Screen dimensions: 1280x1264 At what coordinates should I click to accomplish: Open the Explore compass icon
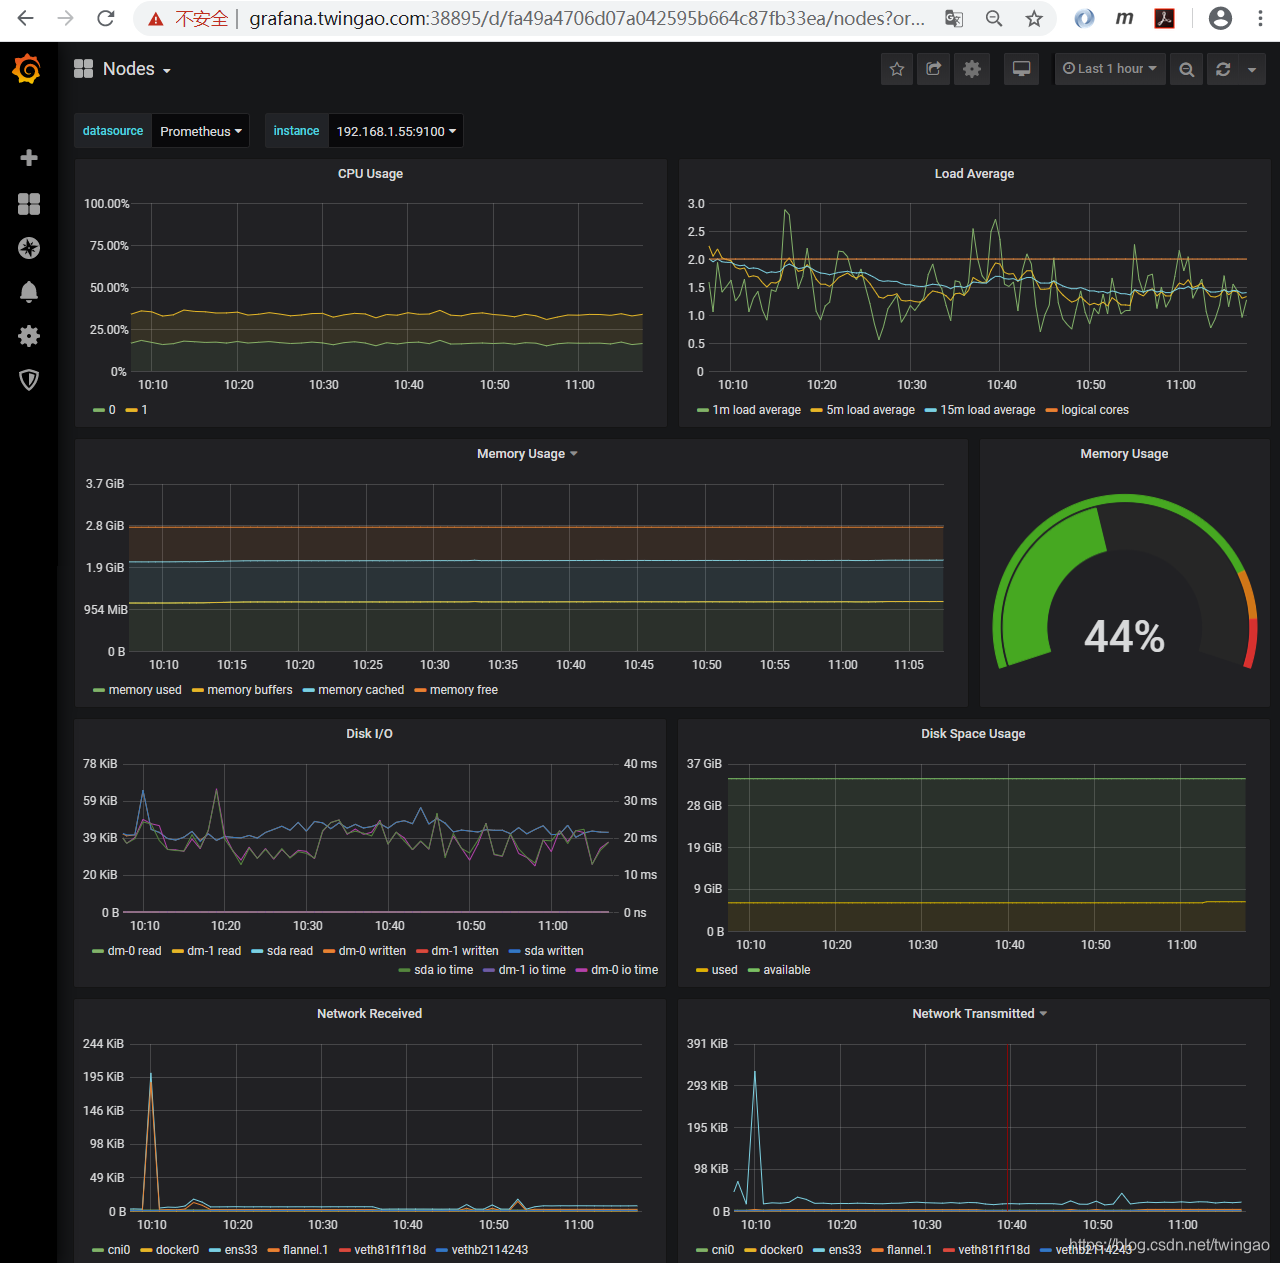29,248
